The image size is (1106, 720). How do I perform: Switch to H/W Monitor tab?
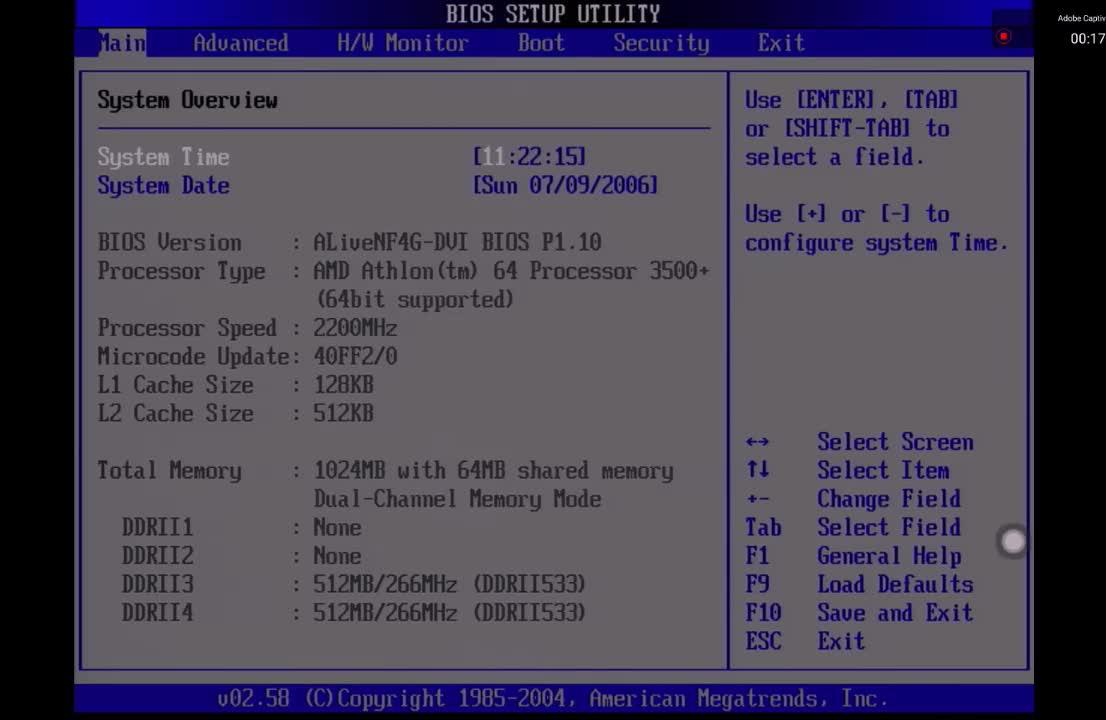tap(402, 43)
